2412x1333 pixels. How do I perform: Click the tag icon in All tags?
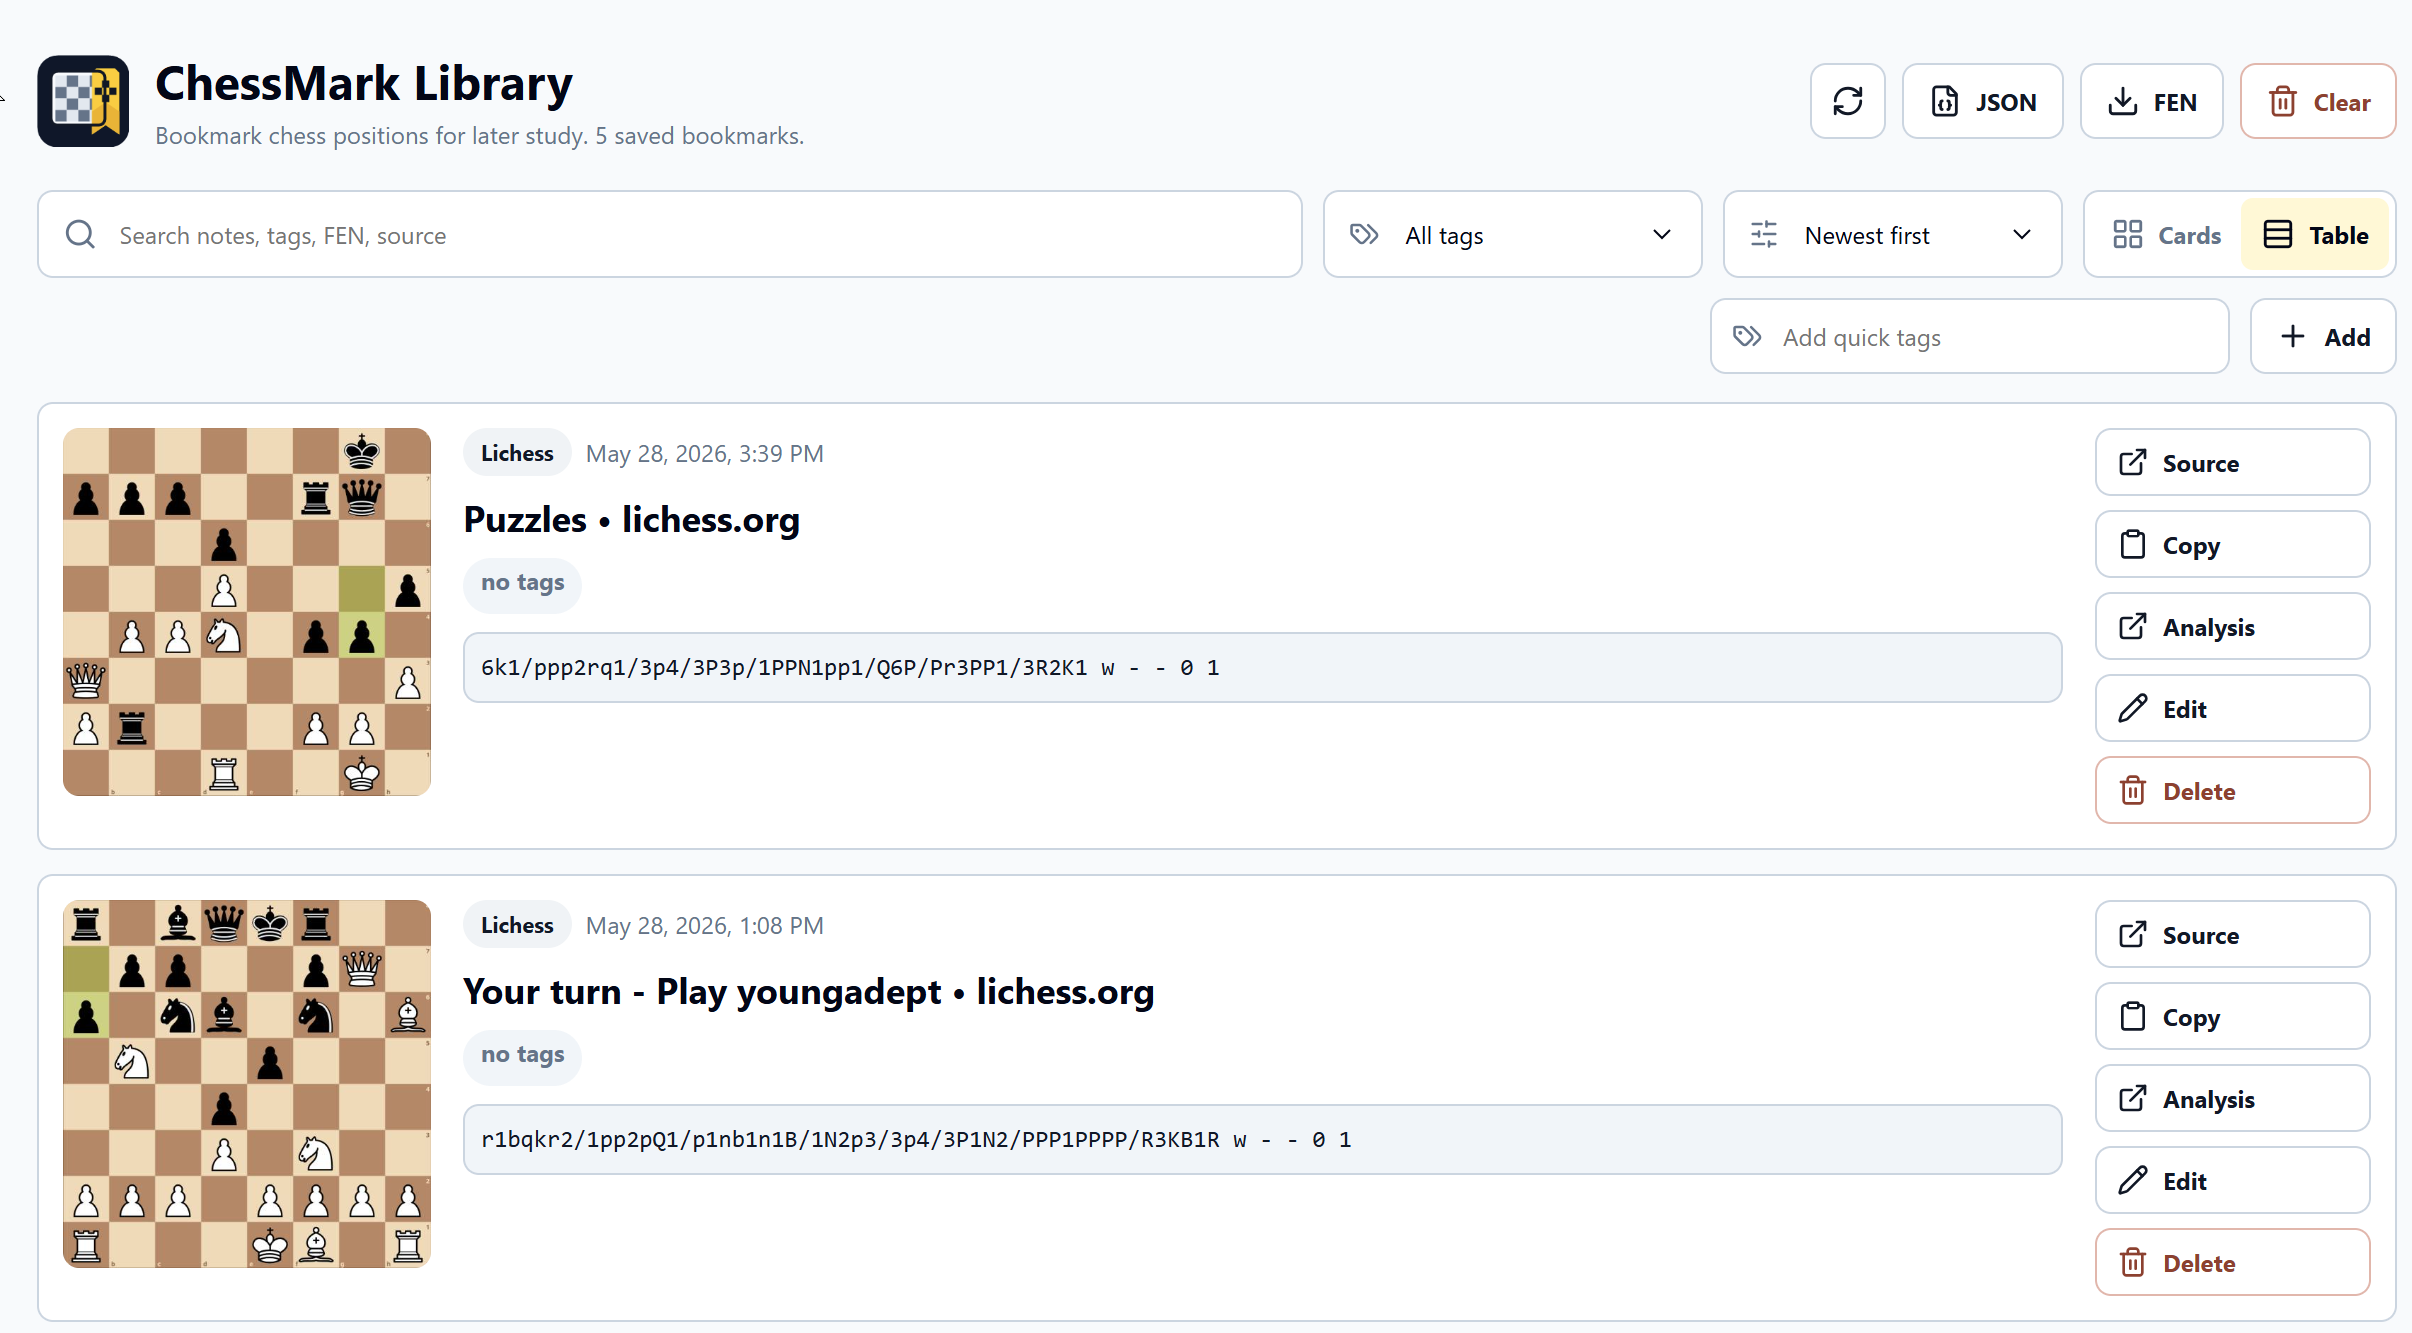[1364, 235]
